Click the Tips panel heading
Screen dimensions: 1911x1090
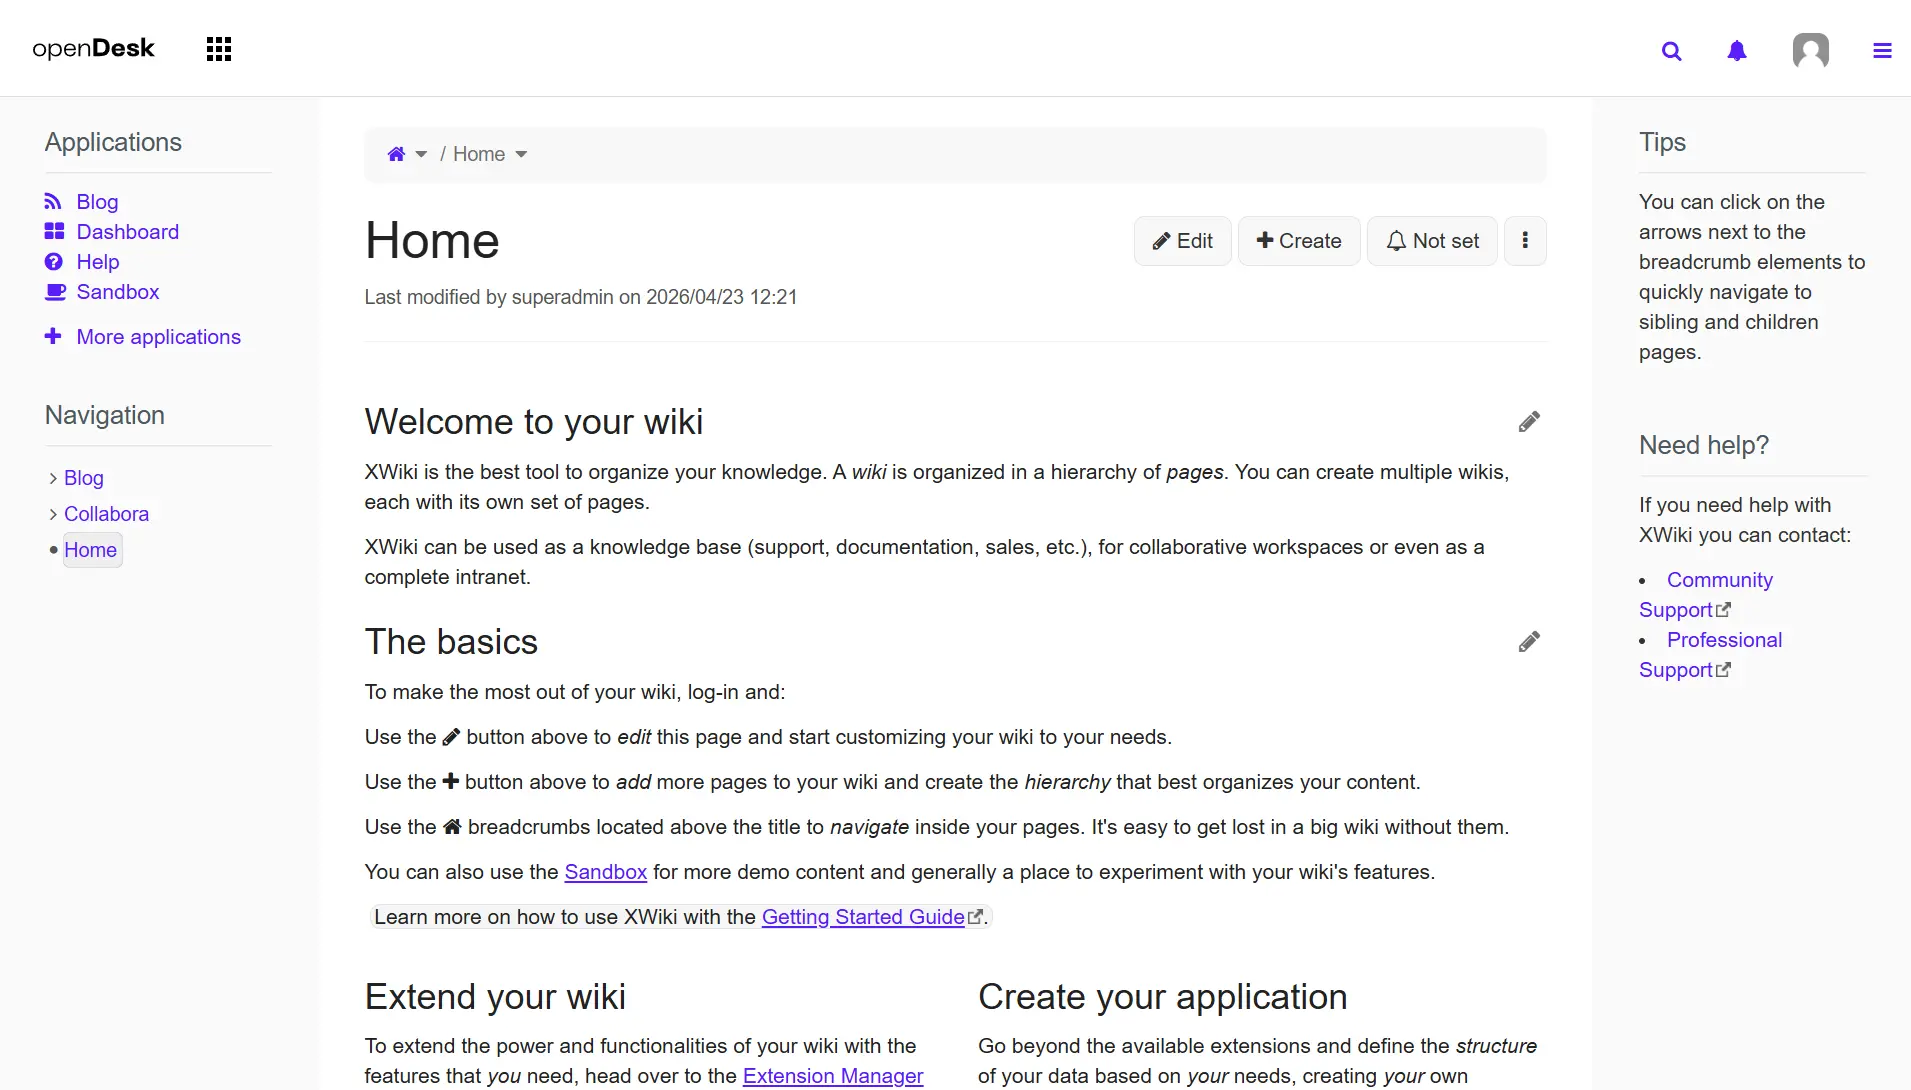[1662, 142]
